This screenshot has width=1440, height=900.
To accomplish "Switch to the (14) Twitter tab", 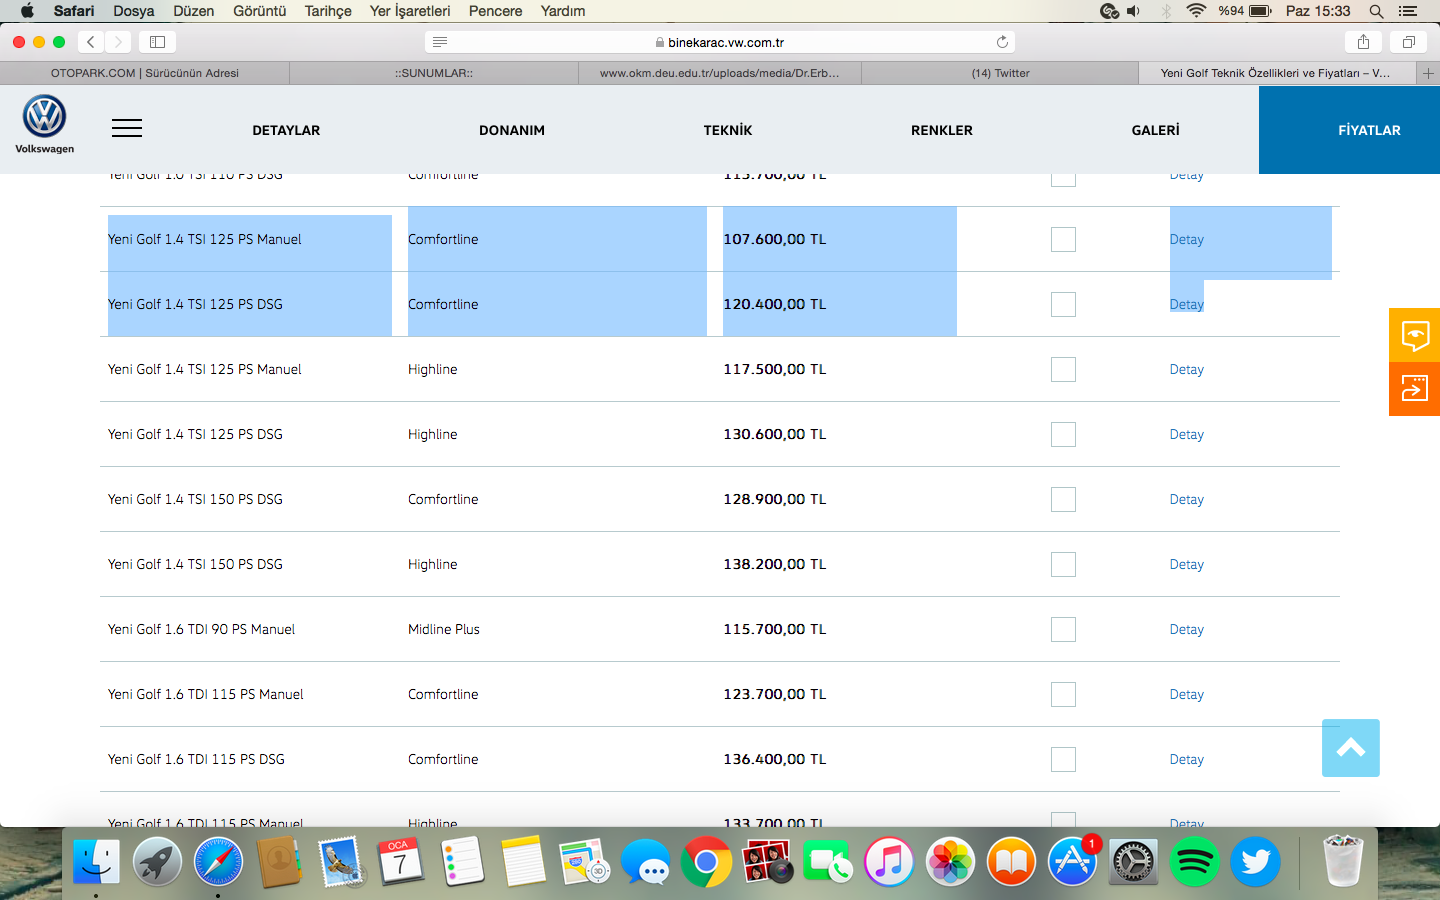I will coord(1000,73).
